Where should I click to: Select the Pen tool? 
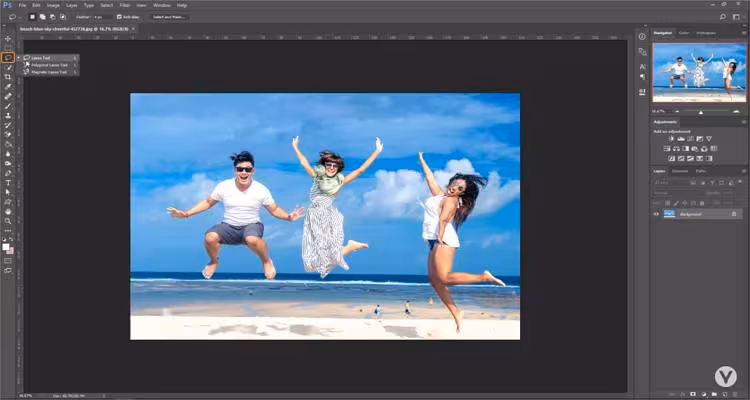[x=8, y=173]
